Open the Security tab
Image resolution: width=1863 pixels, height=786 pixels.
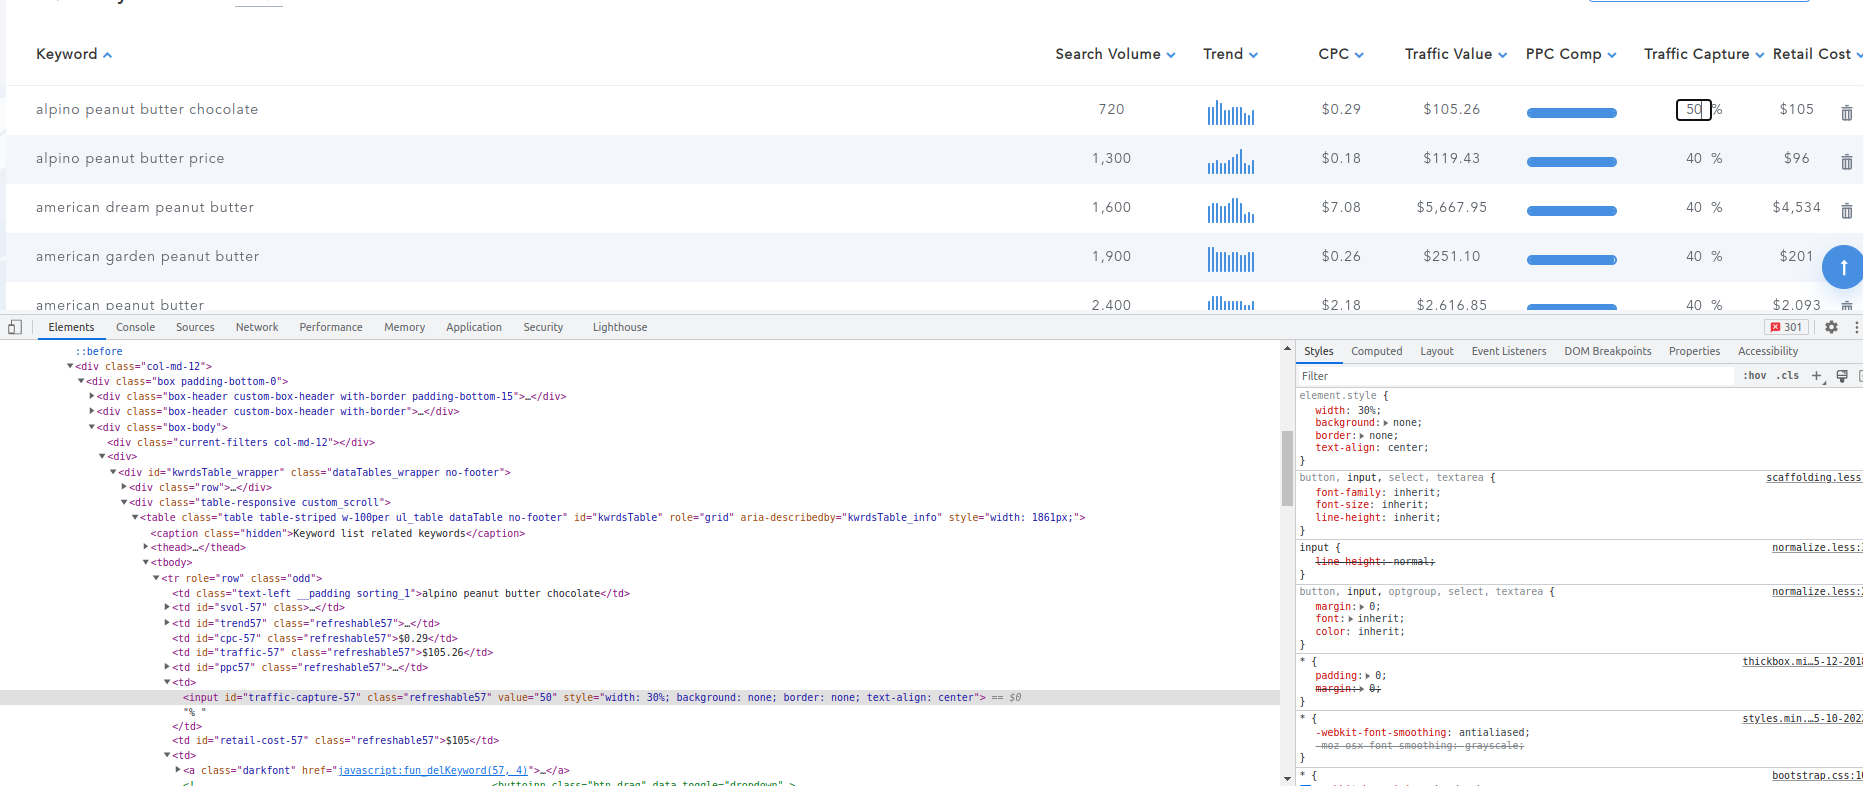click(543, 327)
